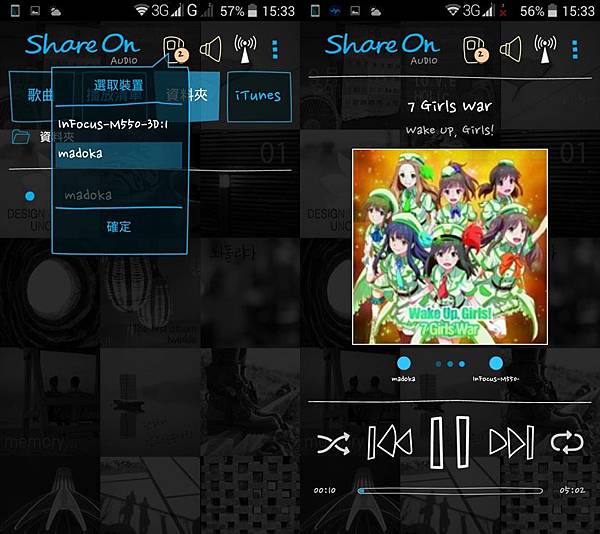The width and height of the screenshot is (600, 534).
Task: Tap the madoka device dot below artwork
Action: tap(404, 363)
